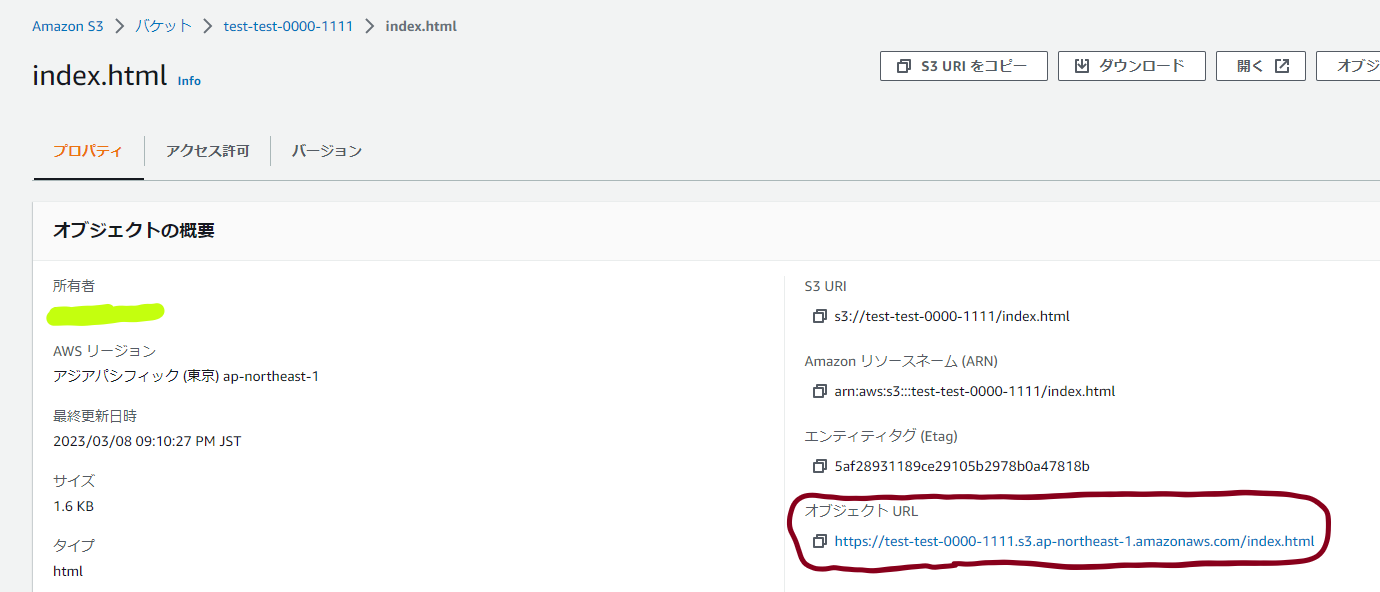Viewport: 1380px width, 592px height.
Task: Click the index.html breadcrumb text
Action: (421, 26)
